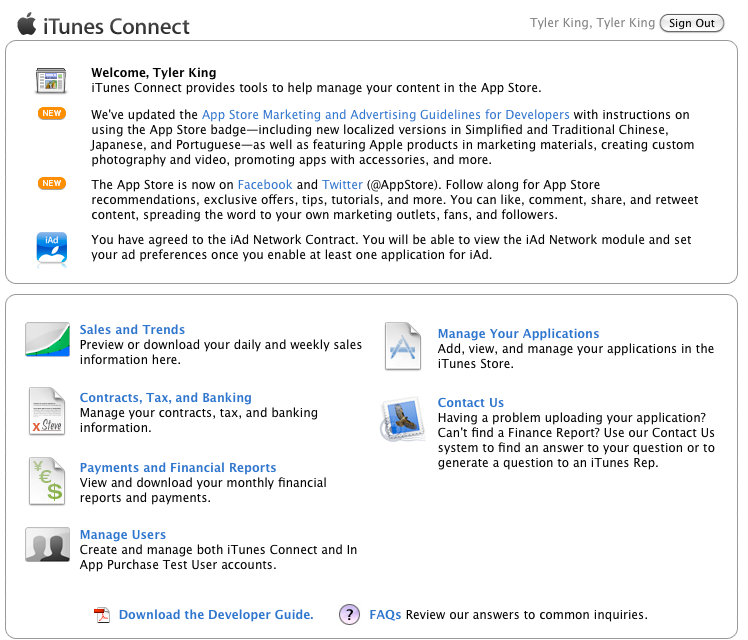Click the PDF icon for Developer Guide
The height and width of the screenshot is (640, 748).
pos(102,615)
